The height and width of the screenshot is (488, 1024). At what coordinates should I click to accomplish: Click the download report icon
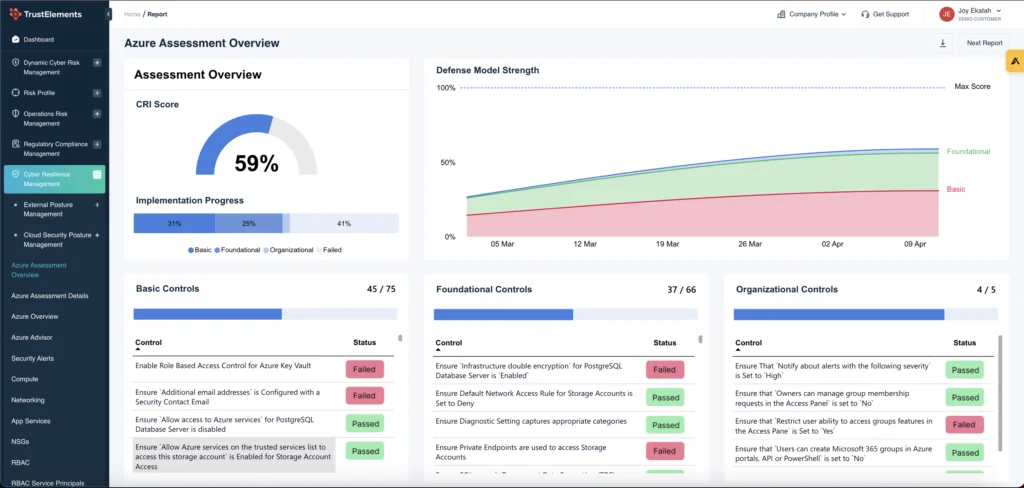coord(942,43)
